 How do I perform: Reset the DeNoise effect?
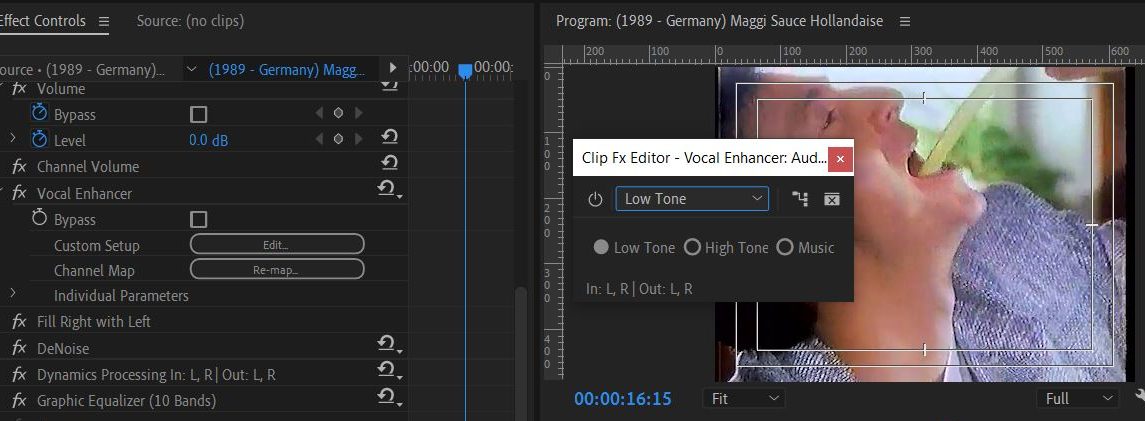pyautogui.click(x=388, y=345)
